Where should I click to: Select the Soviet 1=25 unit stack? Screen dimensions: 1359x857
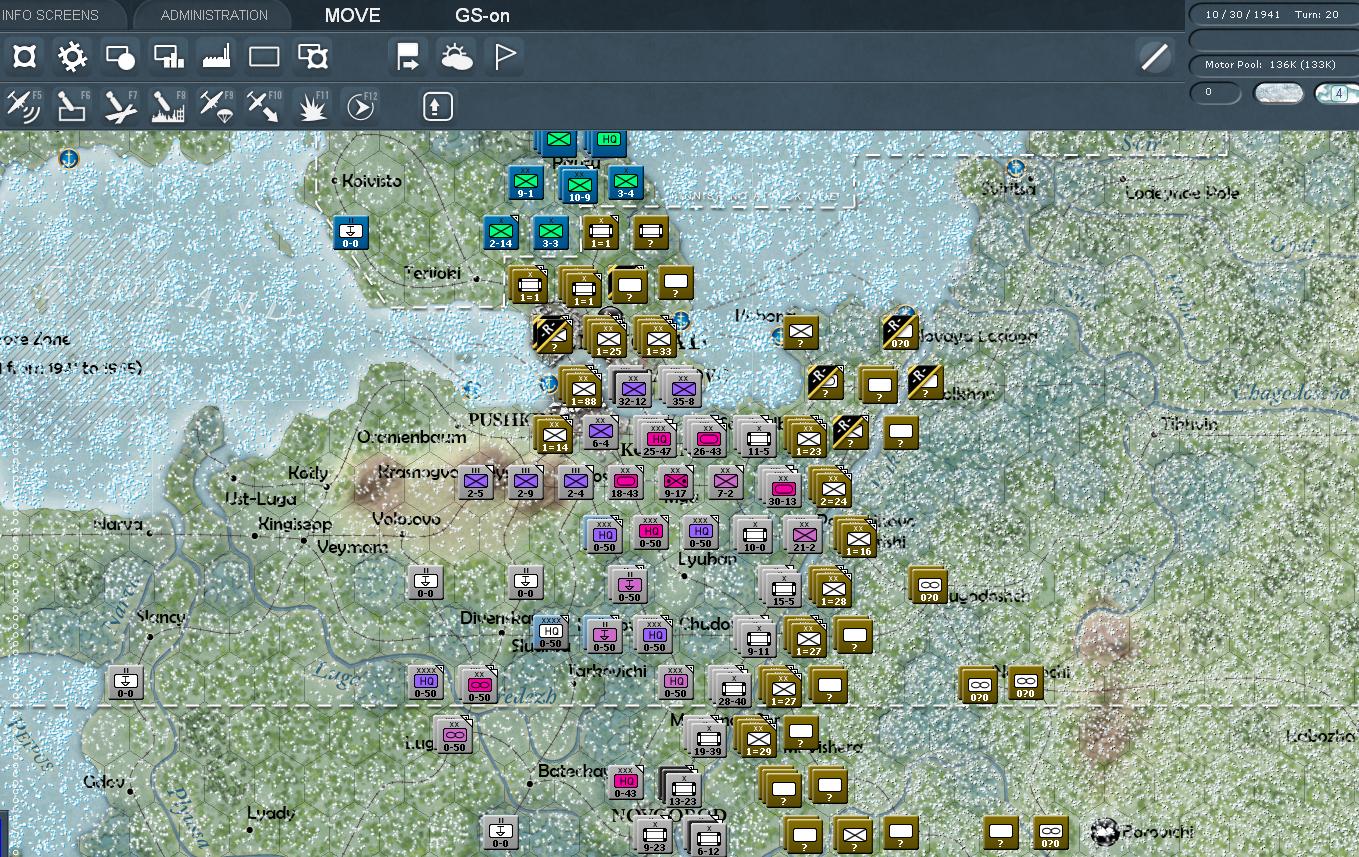point(607,338)
